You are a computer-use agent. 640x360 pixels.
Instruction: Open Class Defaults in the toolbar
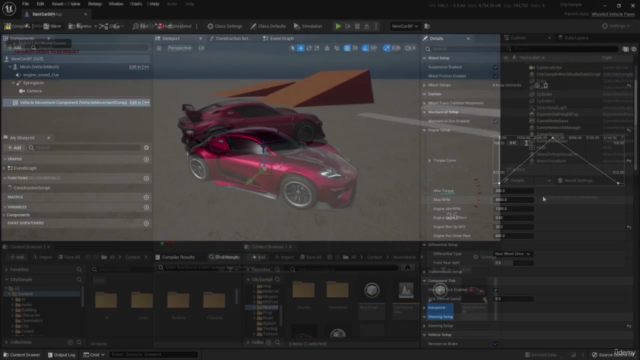268,26
